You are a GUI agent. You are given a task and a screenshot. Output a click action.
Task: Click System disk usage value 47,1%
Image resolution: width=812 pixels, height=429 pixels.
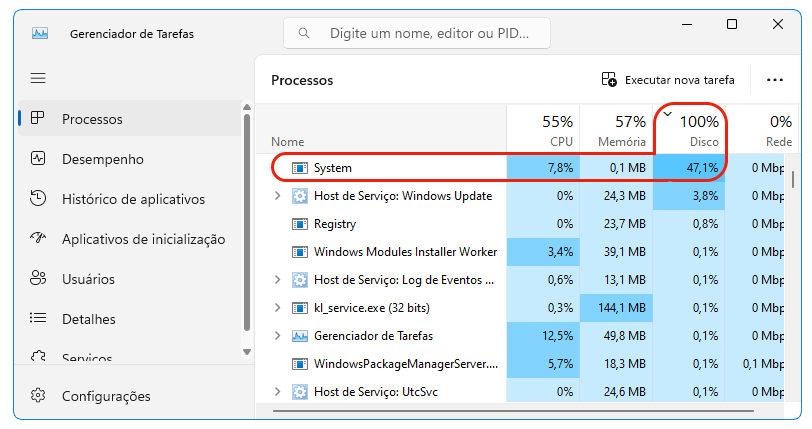pyautogui.click(x=702, y=168)
